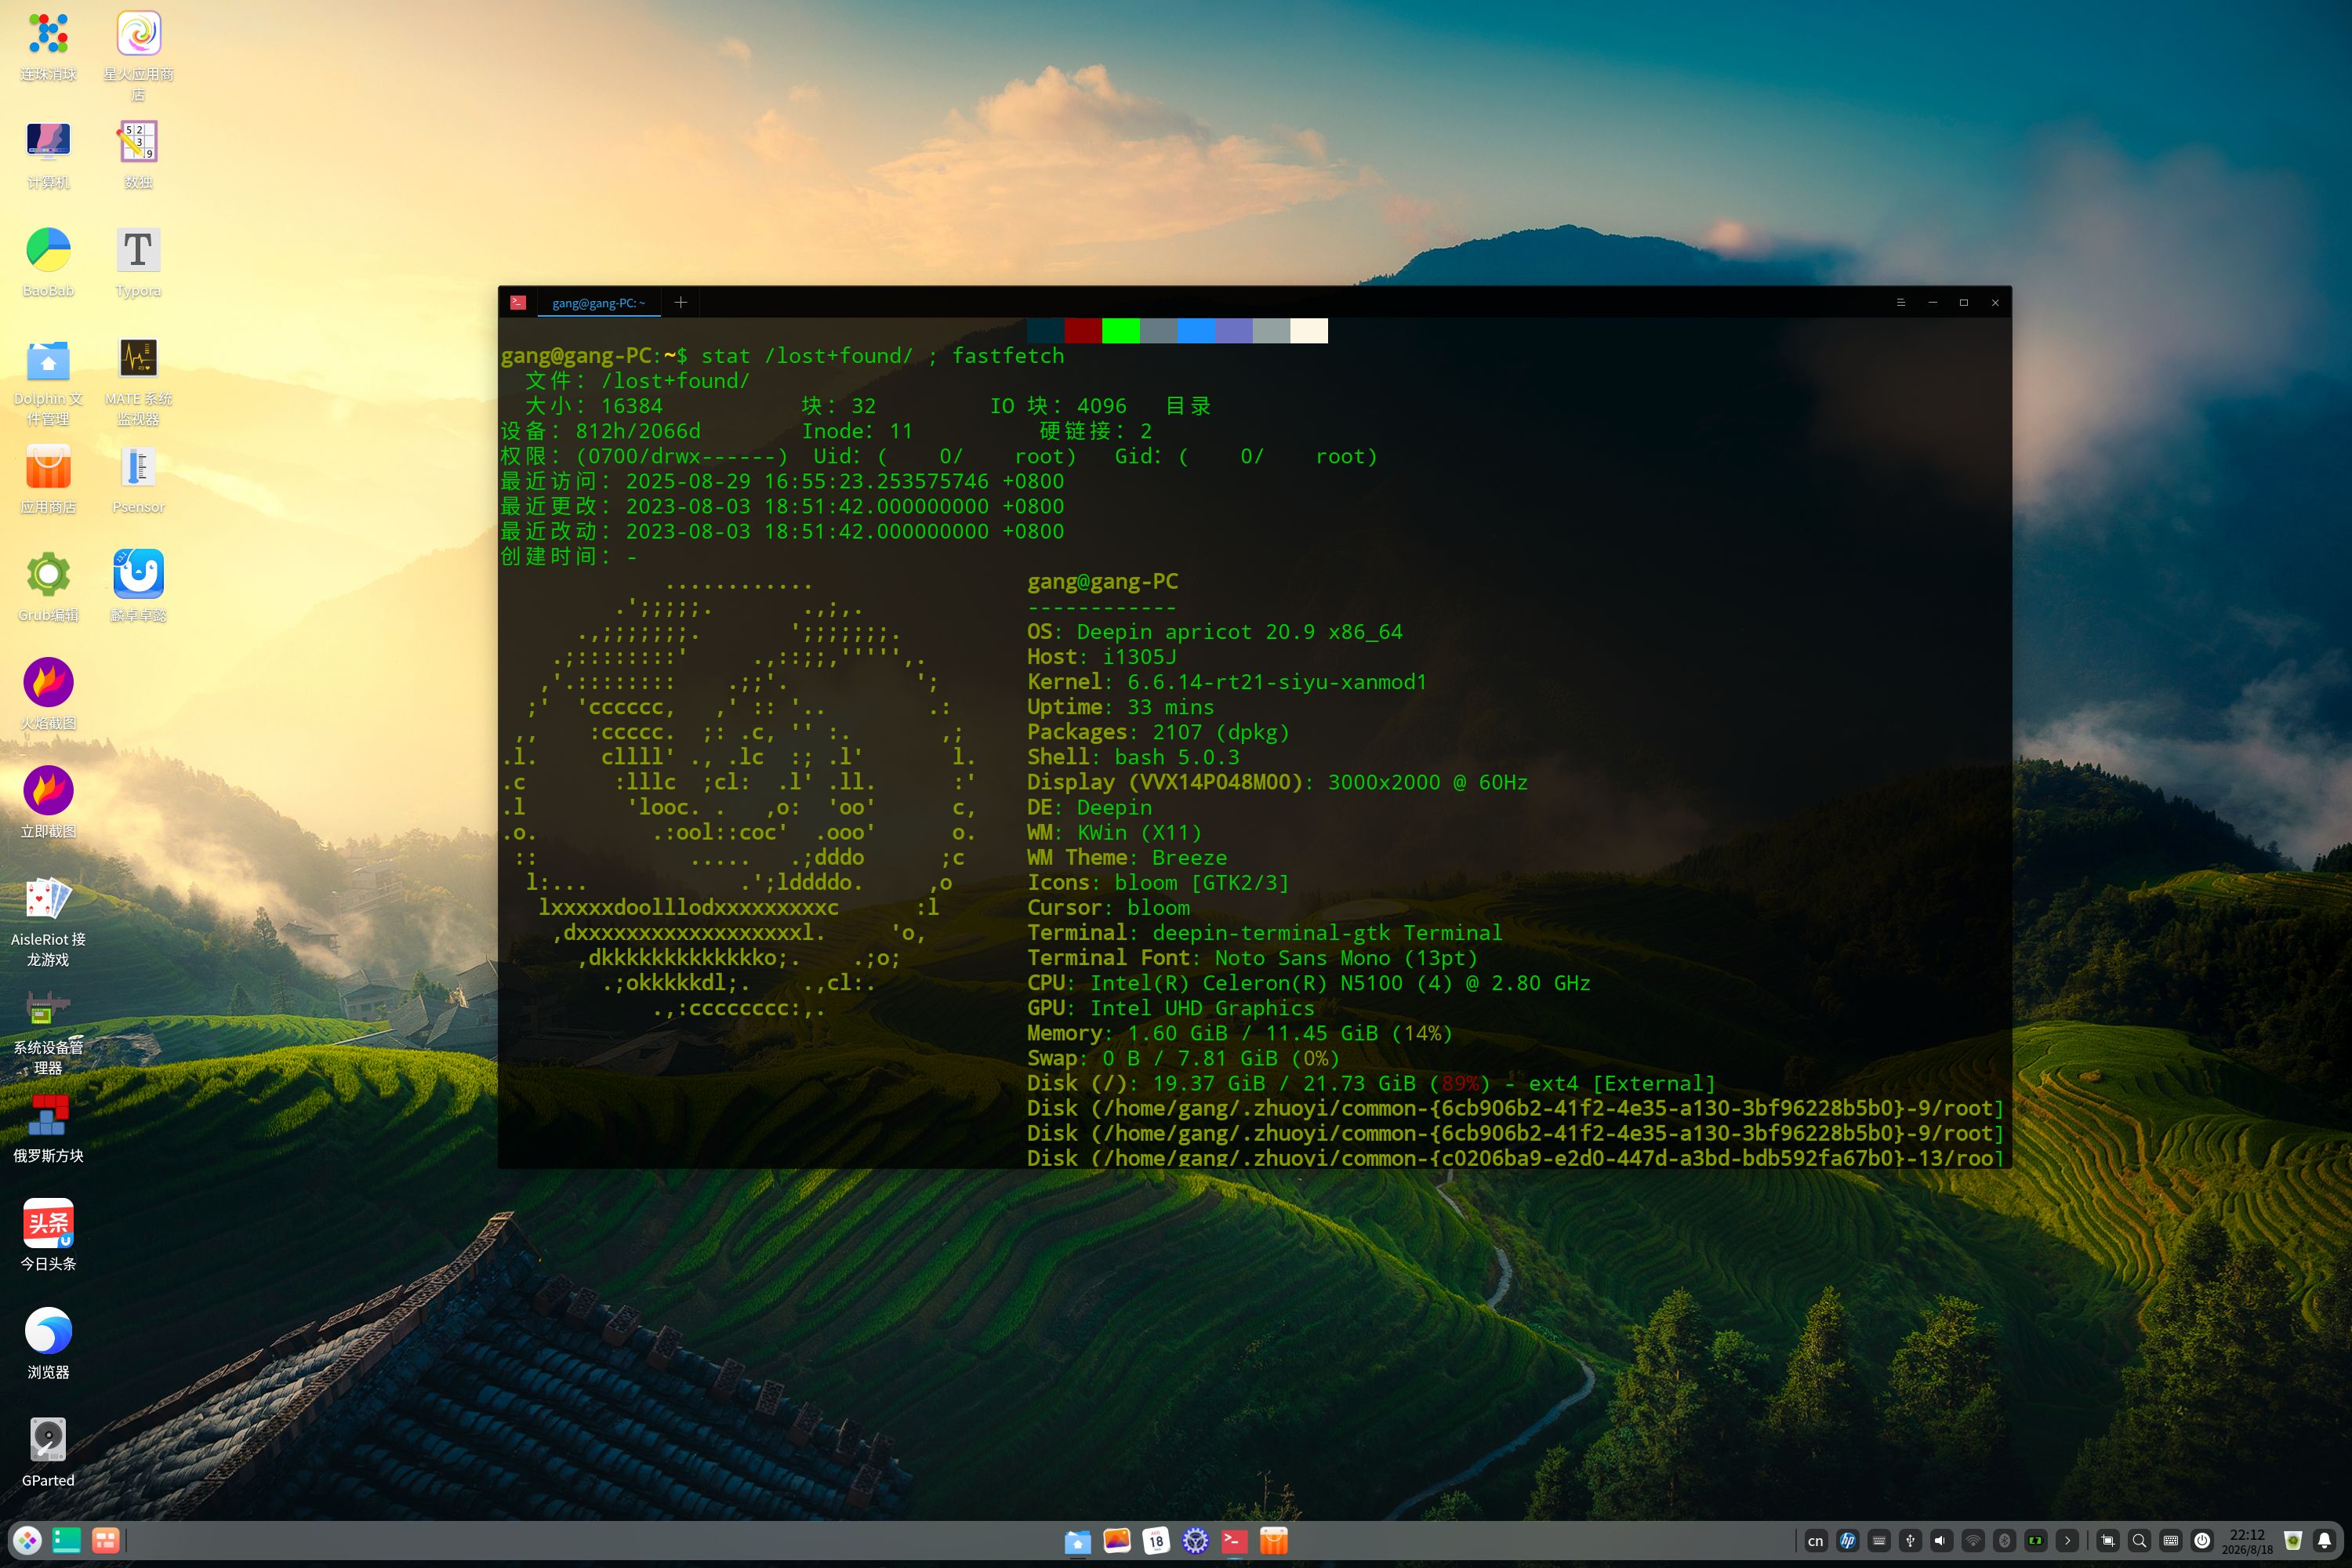
Task: Click the red color block in fastfetch palette
Action: (1083, 331)
